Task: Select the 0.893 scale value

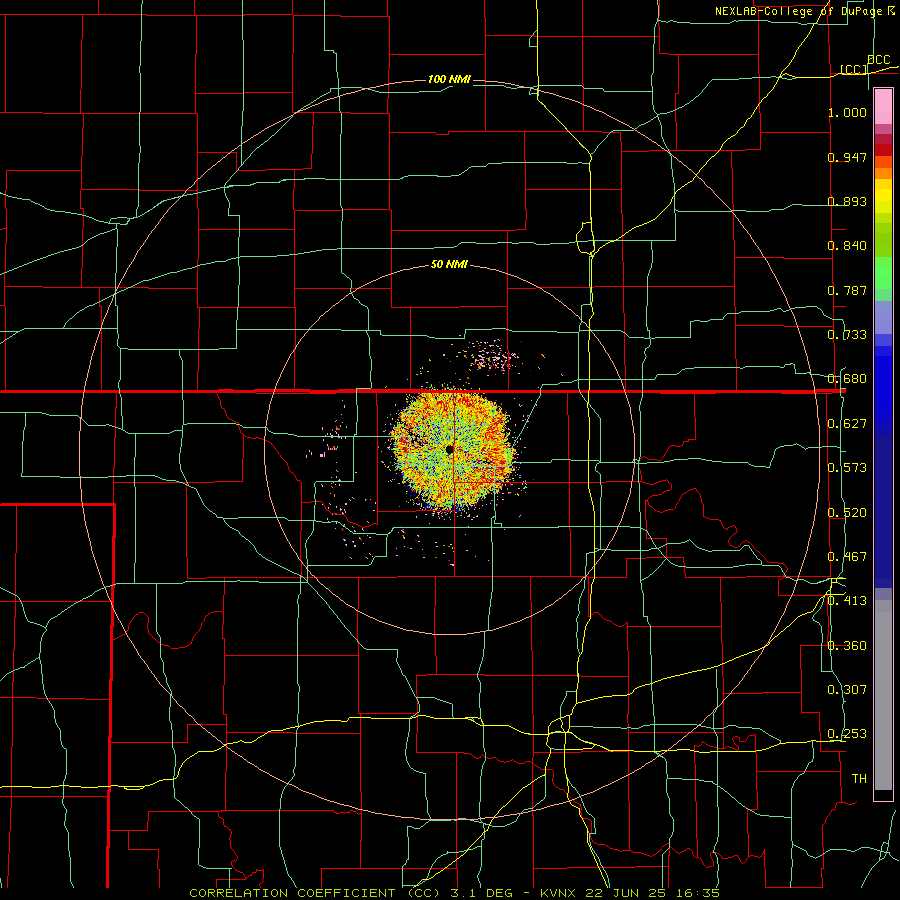Action: click(847, 201)
